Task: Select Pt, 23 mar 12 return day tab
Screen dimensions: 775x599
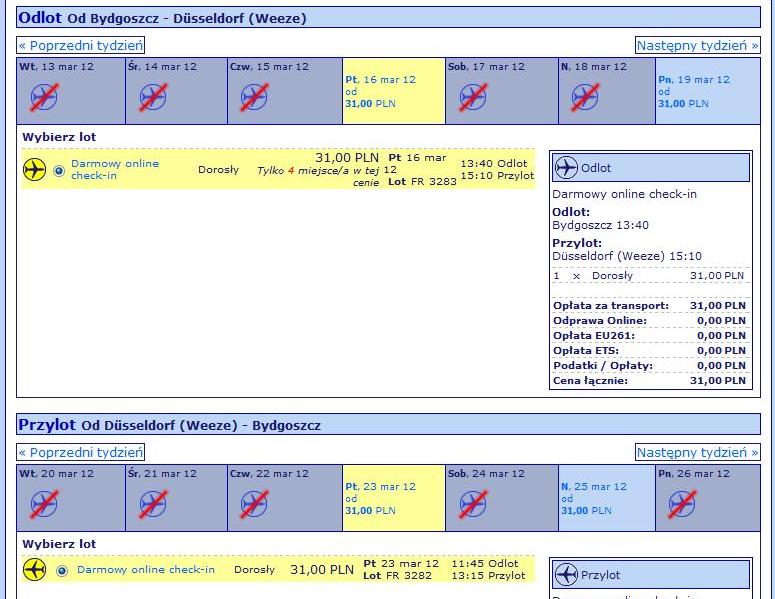Action: [394, 498]
